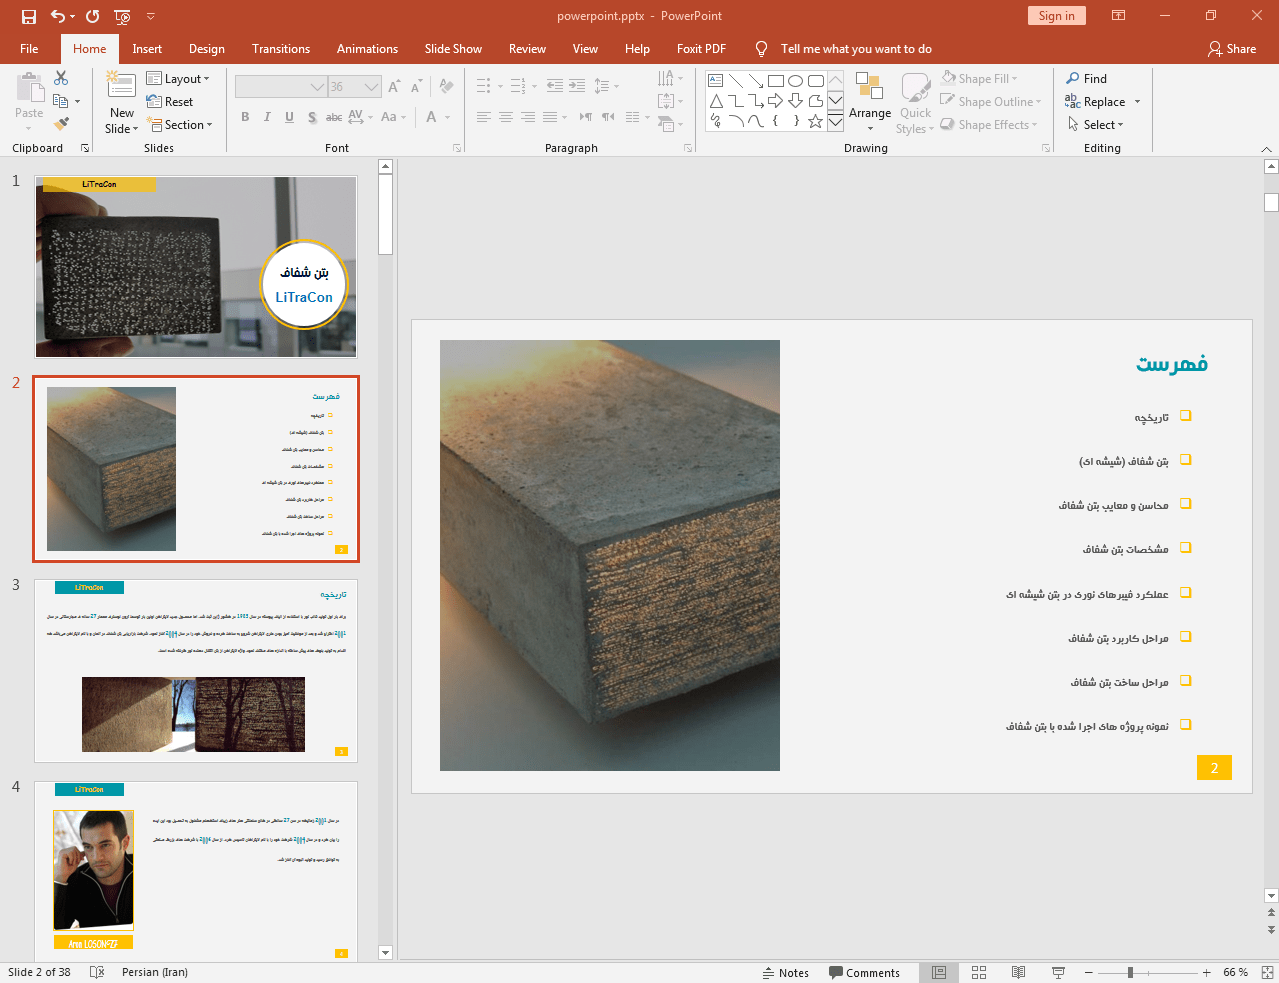Justify text in Paragraph group
The width and height of the screenshot is (1279, 983).
tap(550, 117)
